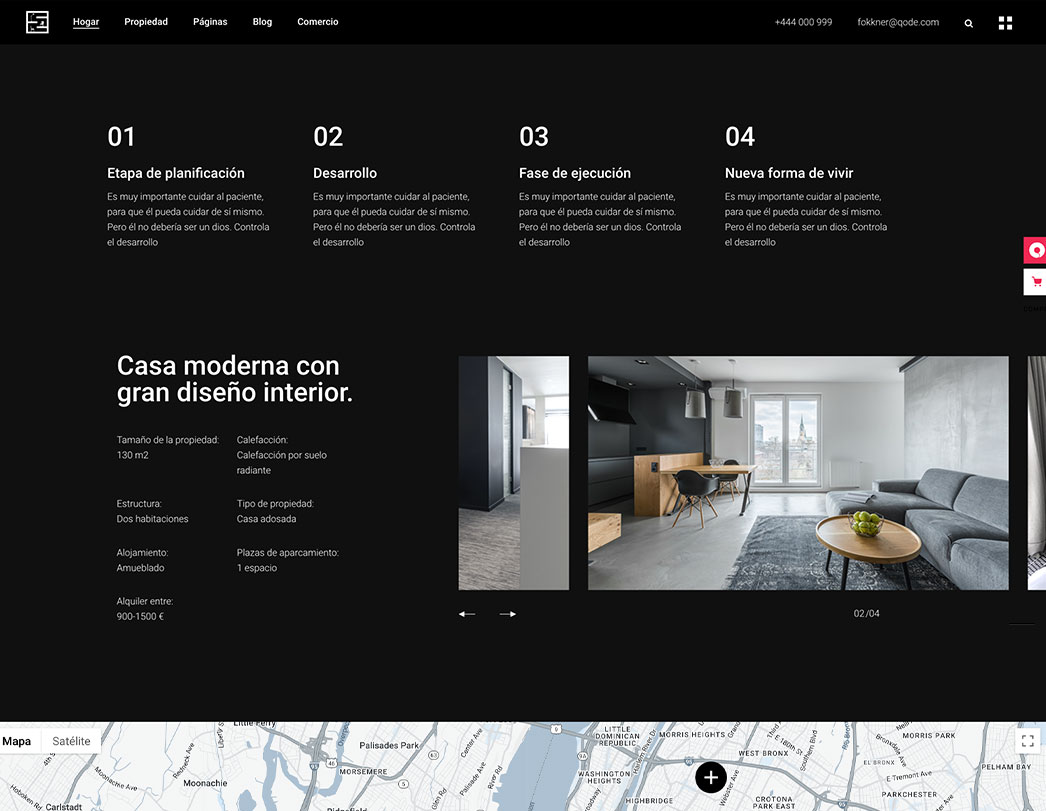The width and height of the screenshot is (1046, 811).
Task: Click the step number '01'
Action: pyautogui.click(x=121, y=137)
